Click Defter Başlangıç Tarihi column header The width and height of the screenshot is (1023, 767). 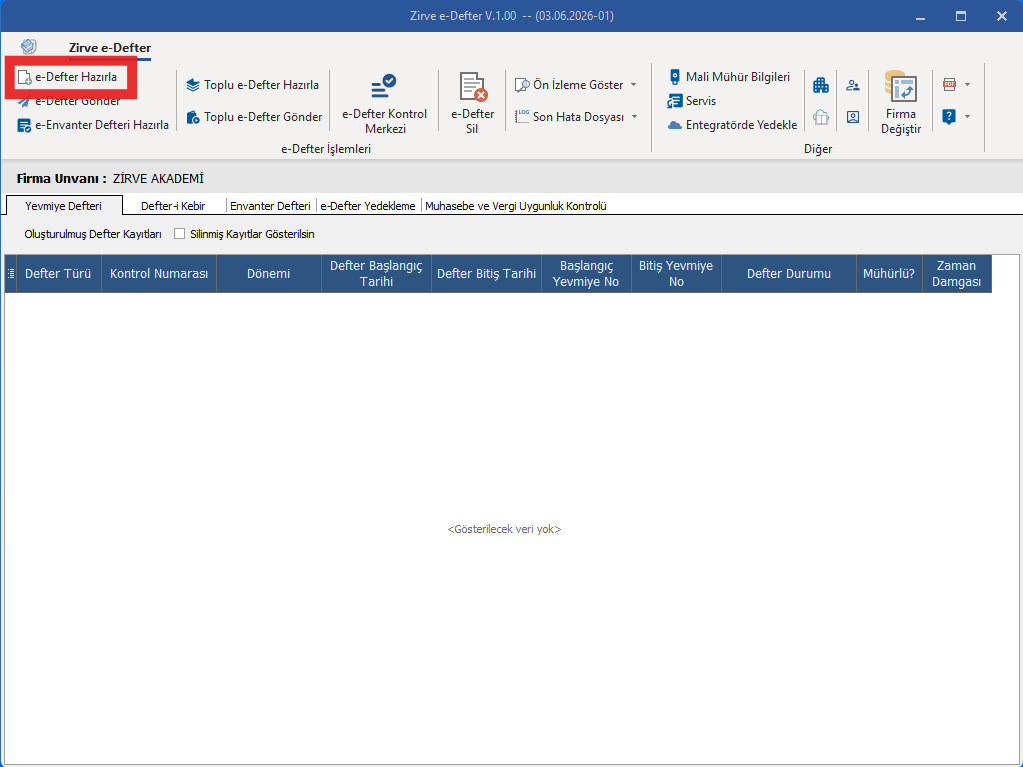pos(376,274)
